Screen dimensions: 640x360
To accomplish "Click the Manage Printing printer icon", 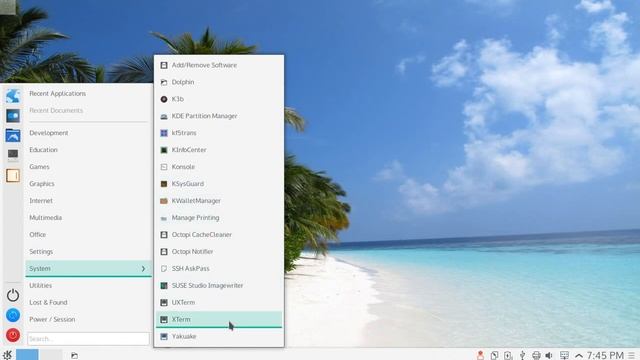I will click(x=164, y=218).
